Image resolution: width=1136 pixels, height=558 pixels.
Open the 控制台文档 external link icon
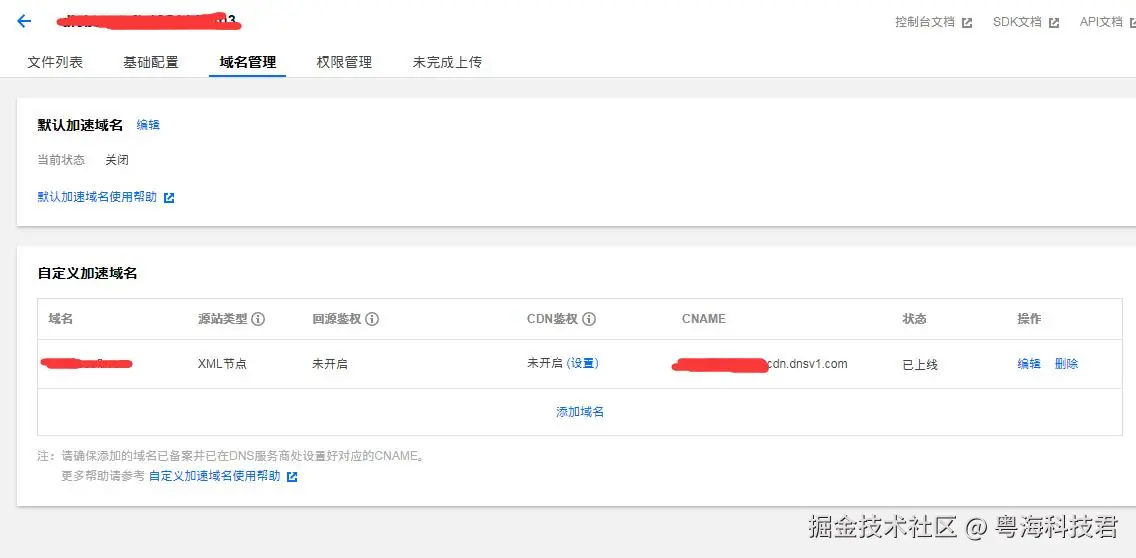tap(967, 22)
